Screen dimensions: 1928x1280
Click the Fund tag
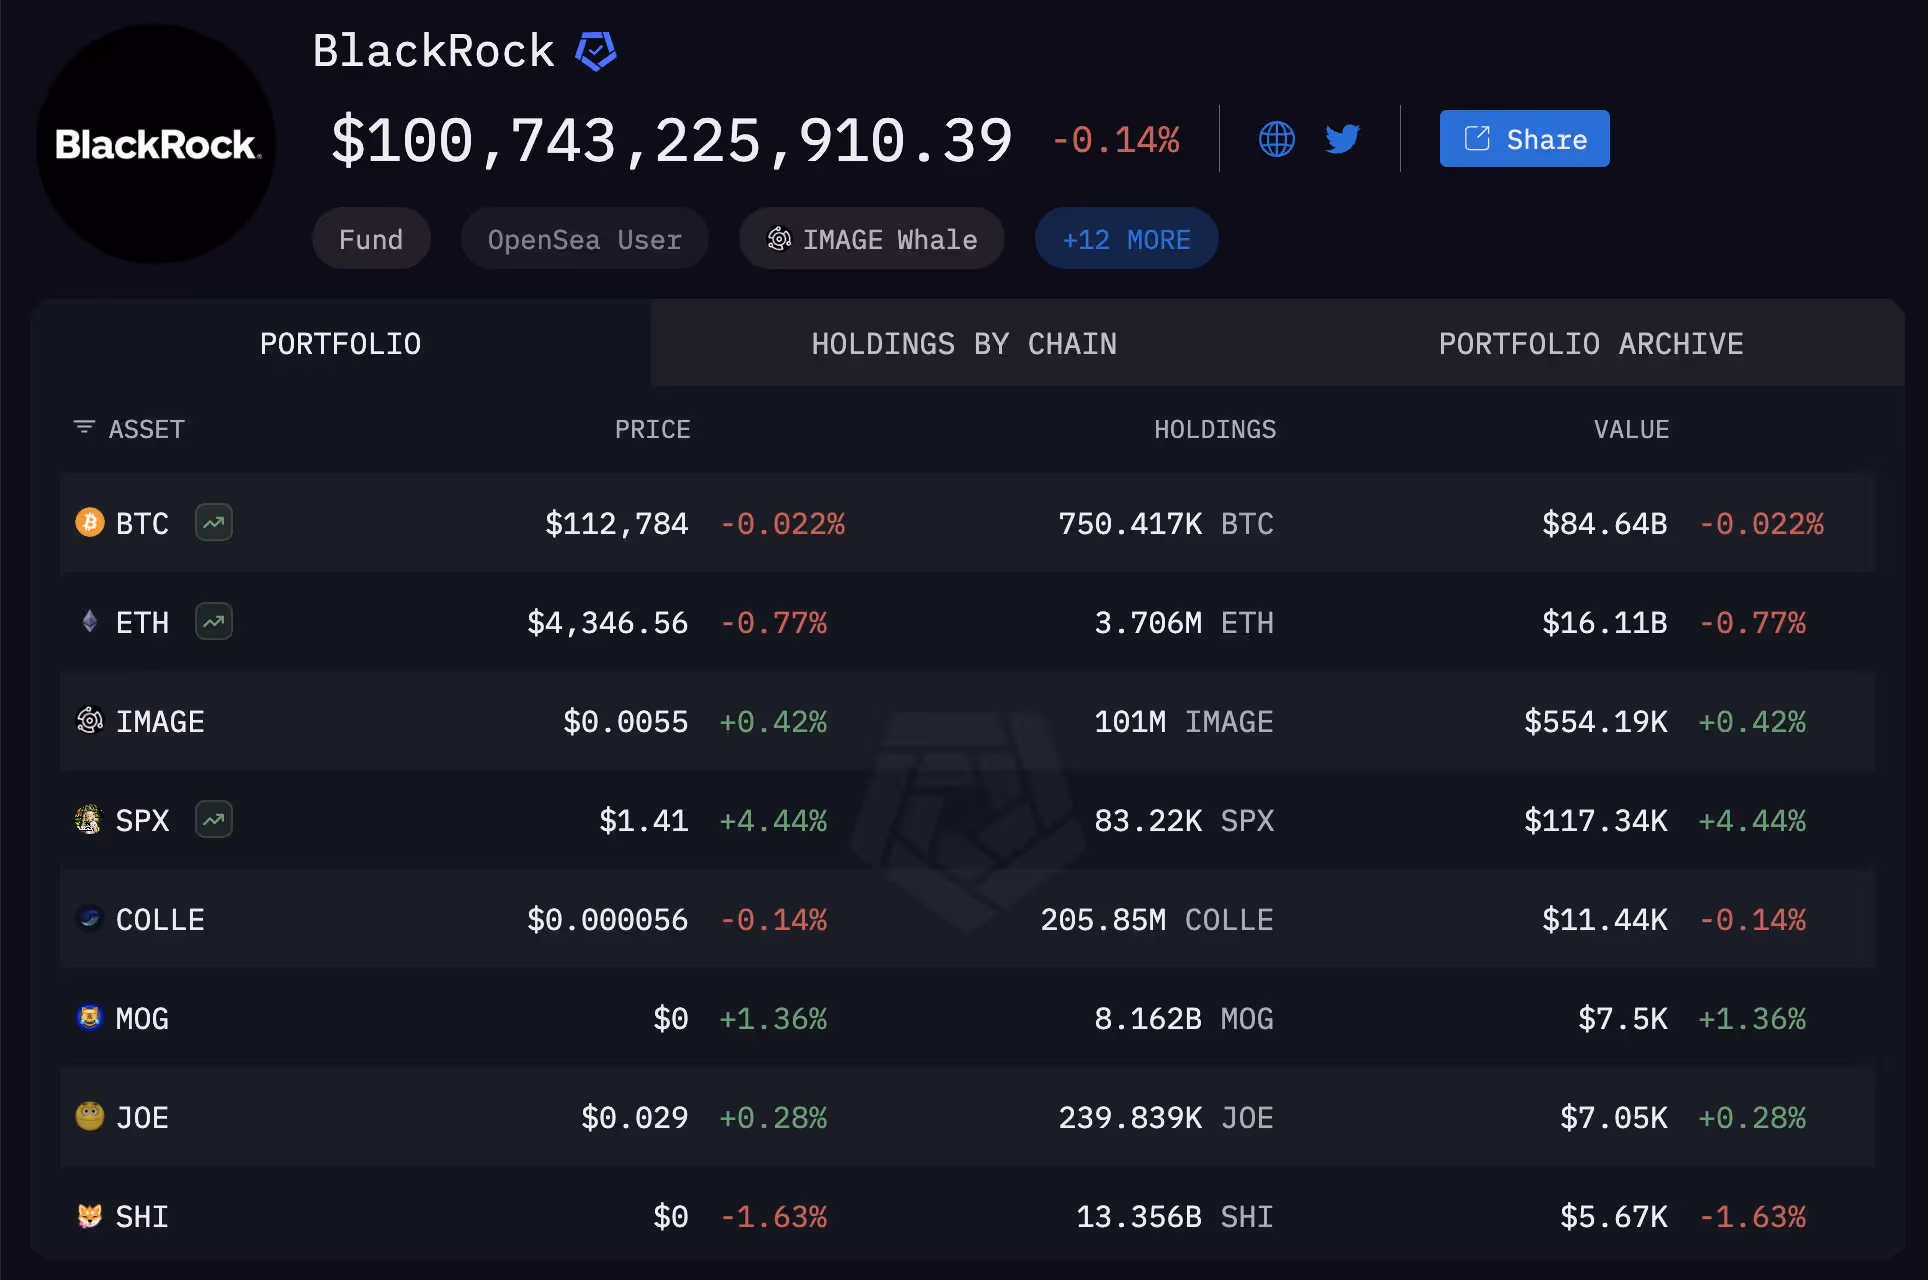pos(371,240)
